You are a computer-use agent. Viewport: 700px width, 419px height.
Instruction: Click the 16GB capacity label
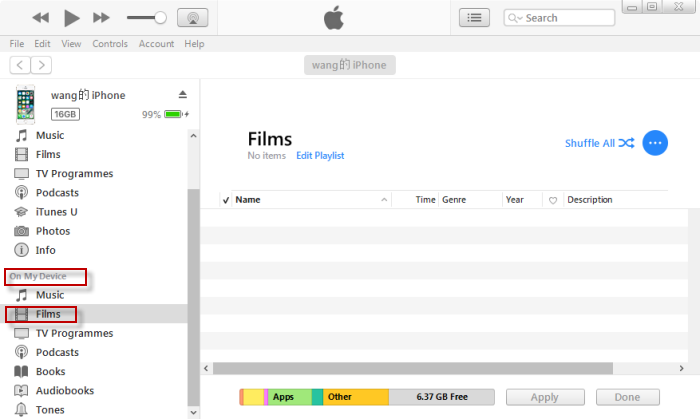tap(65, 114)
